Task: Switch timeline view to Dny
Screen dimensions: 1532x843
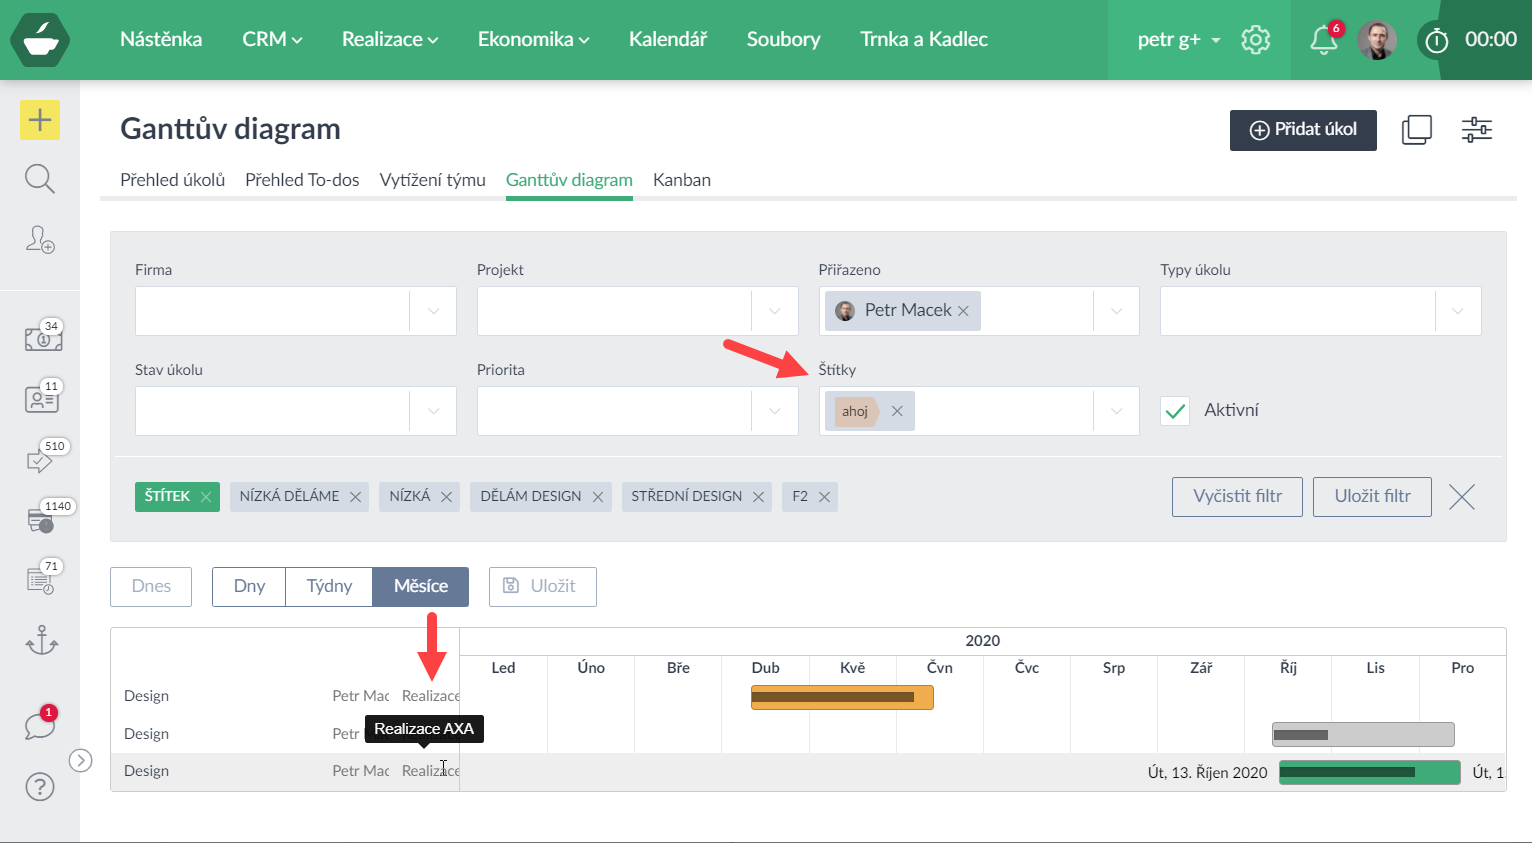Action: (249, 586)
